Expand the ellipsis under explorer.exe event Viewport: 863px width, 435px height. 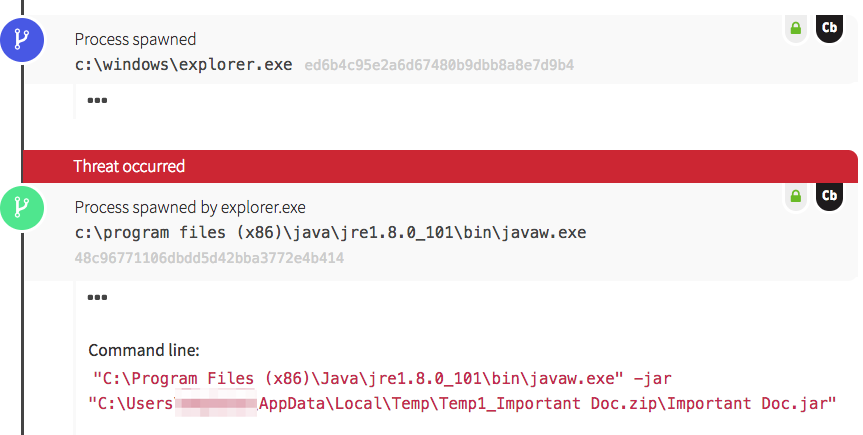[x=97, y=99]
